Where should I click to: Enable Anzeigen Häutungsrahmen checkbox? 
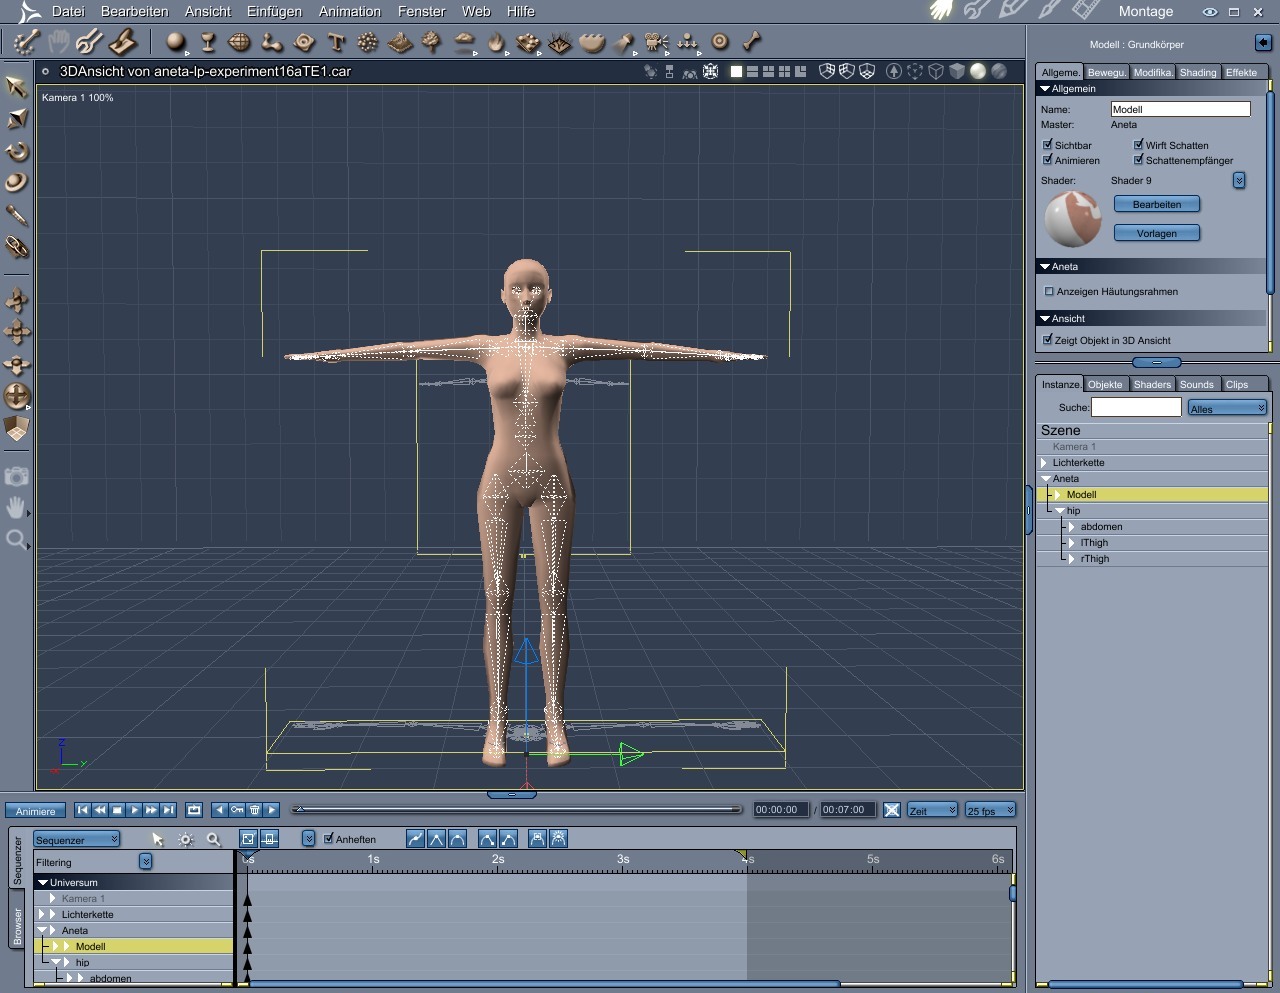(x=1049, y=292)
